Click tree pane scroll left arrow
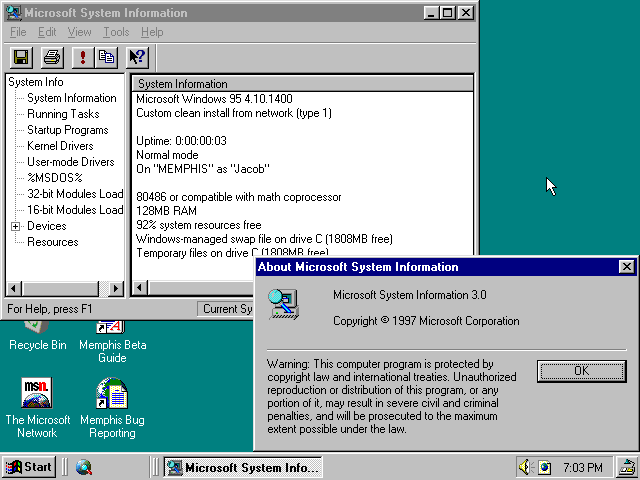Screen dimensions: 640x480 13,289
